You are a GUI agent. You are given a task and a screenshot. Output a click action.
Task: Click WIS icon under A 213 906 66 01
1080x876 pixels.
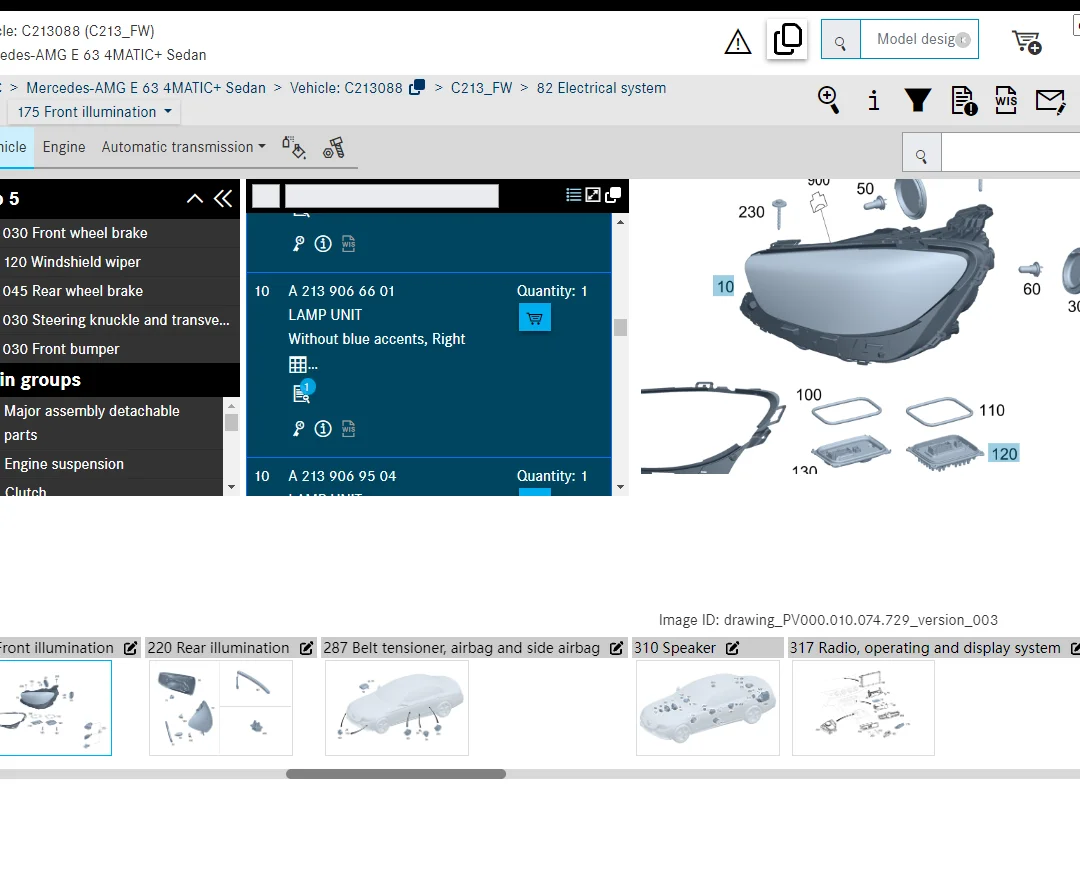349,428
